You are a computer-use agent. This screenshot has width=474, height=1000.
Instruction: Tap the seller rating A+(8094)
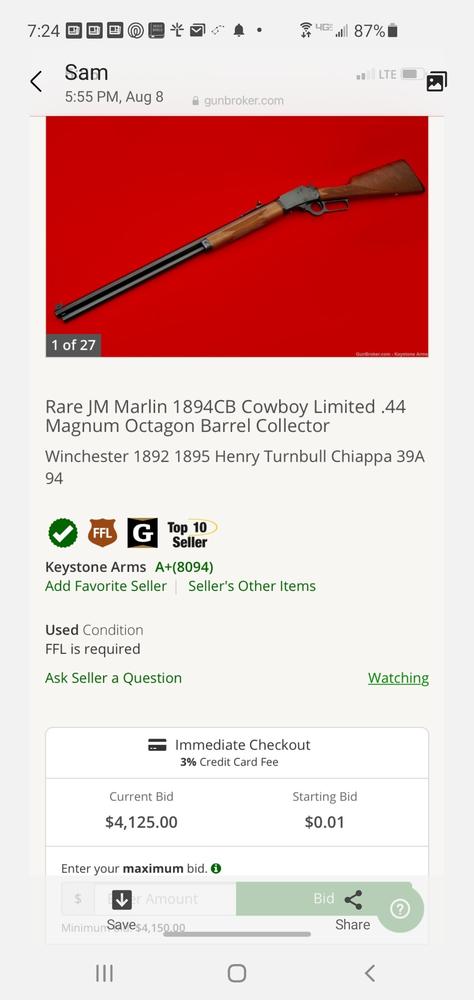click(184, 567)
